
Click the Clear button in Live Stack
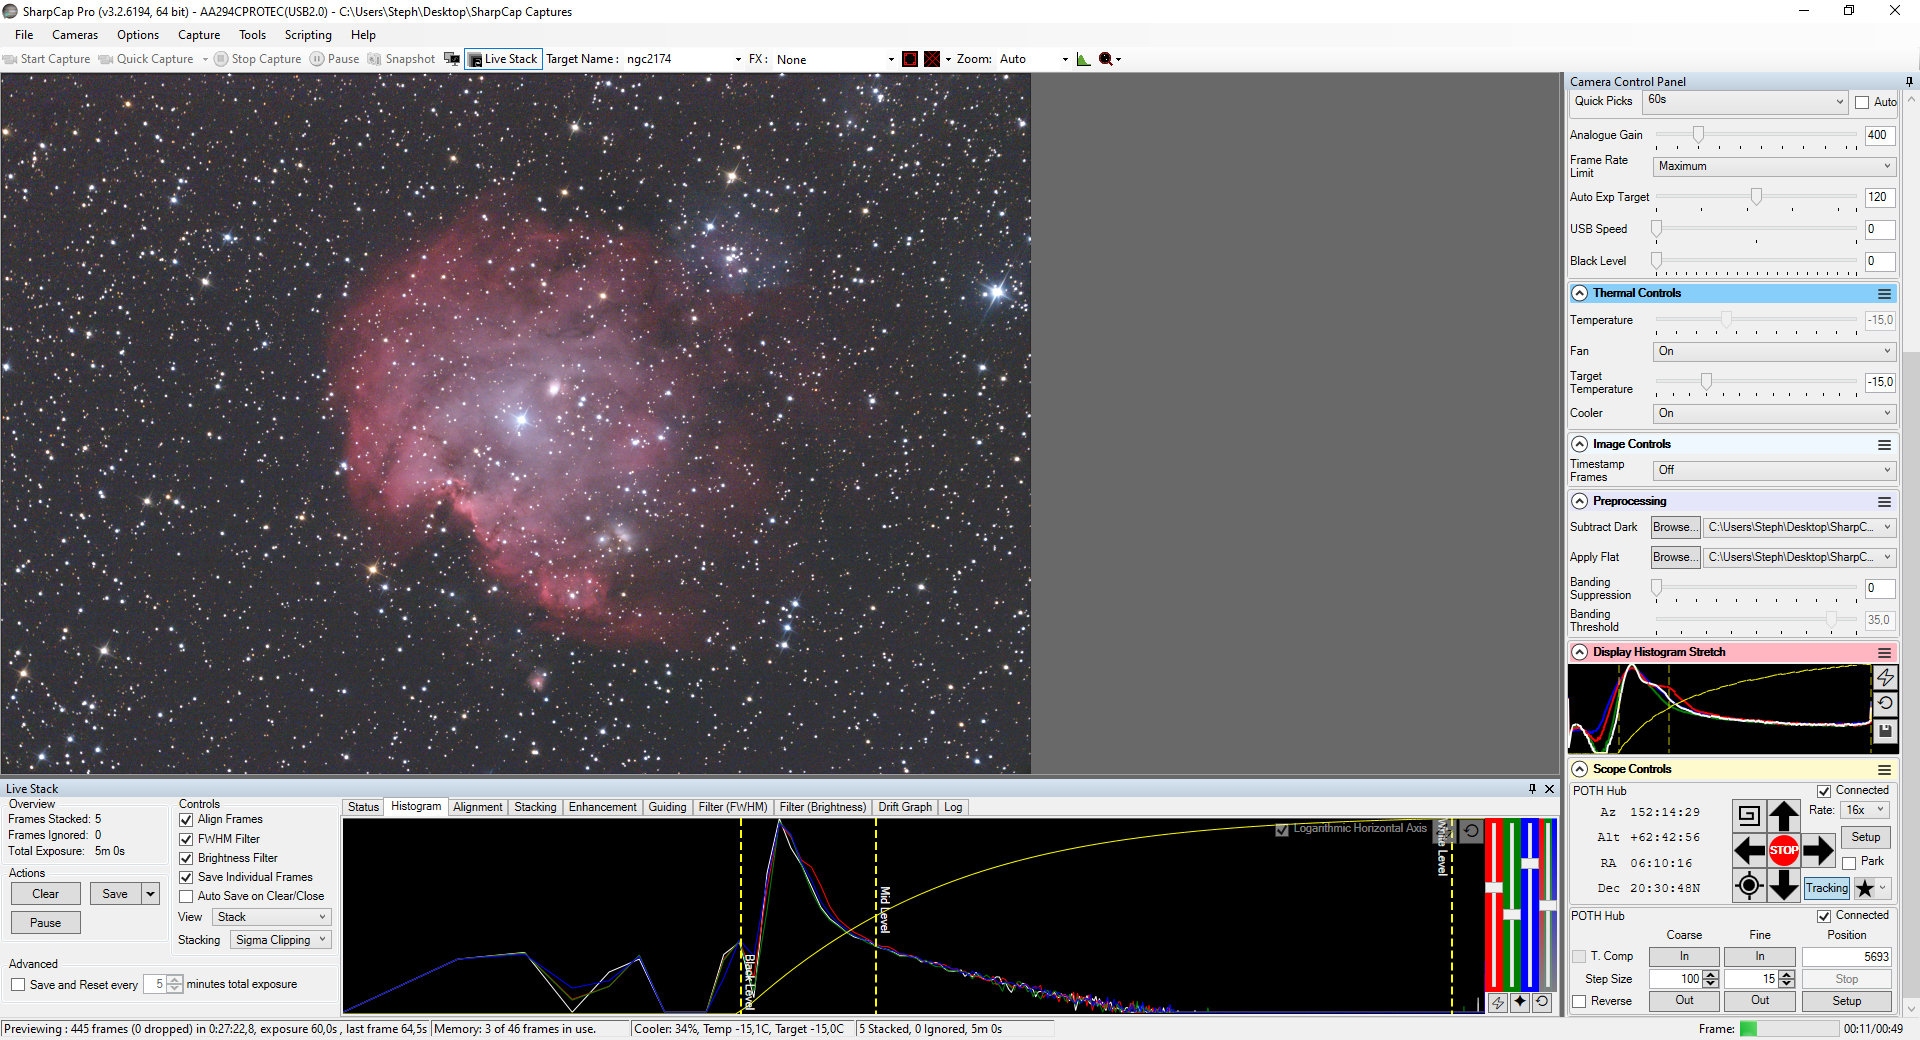tap(45, 894)
